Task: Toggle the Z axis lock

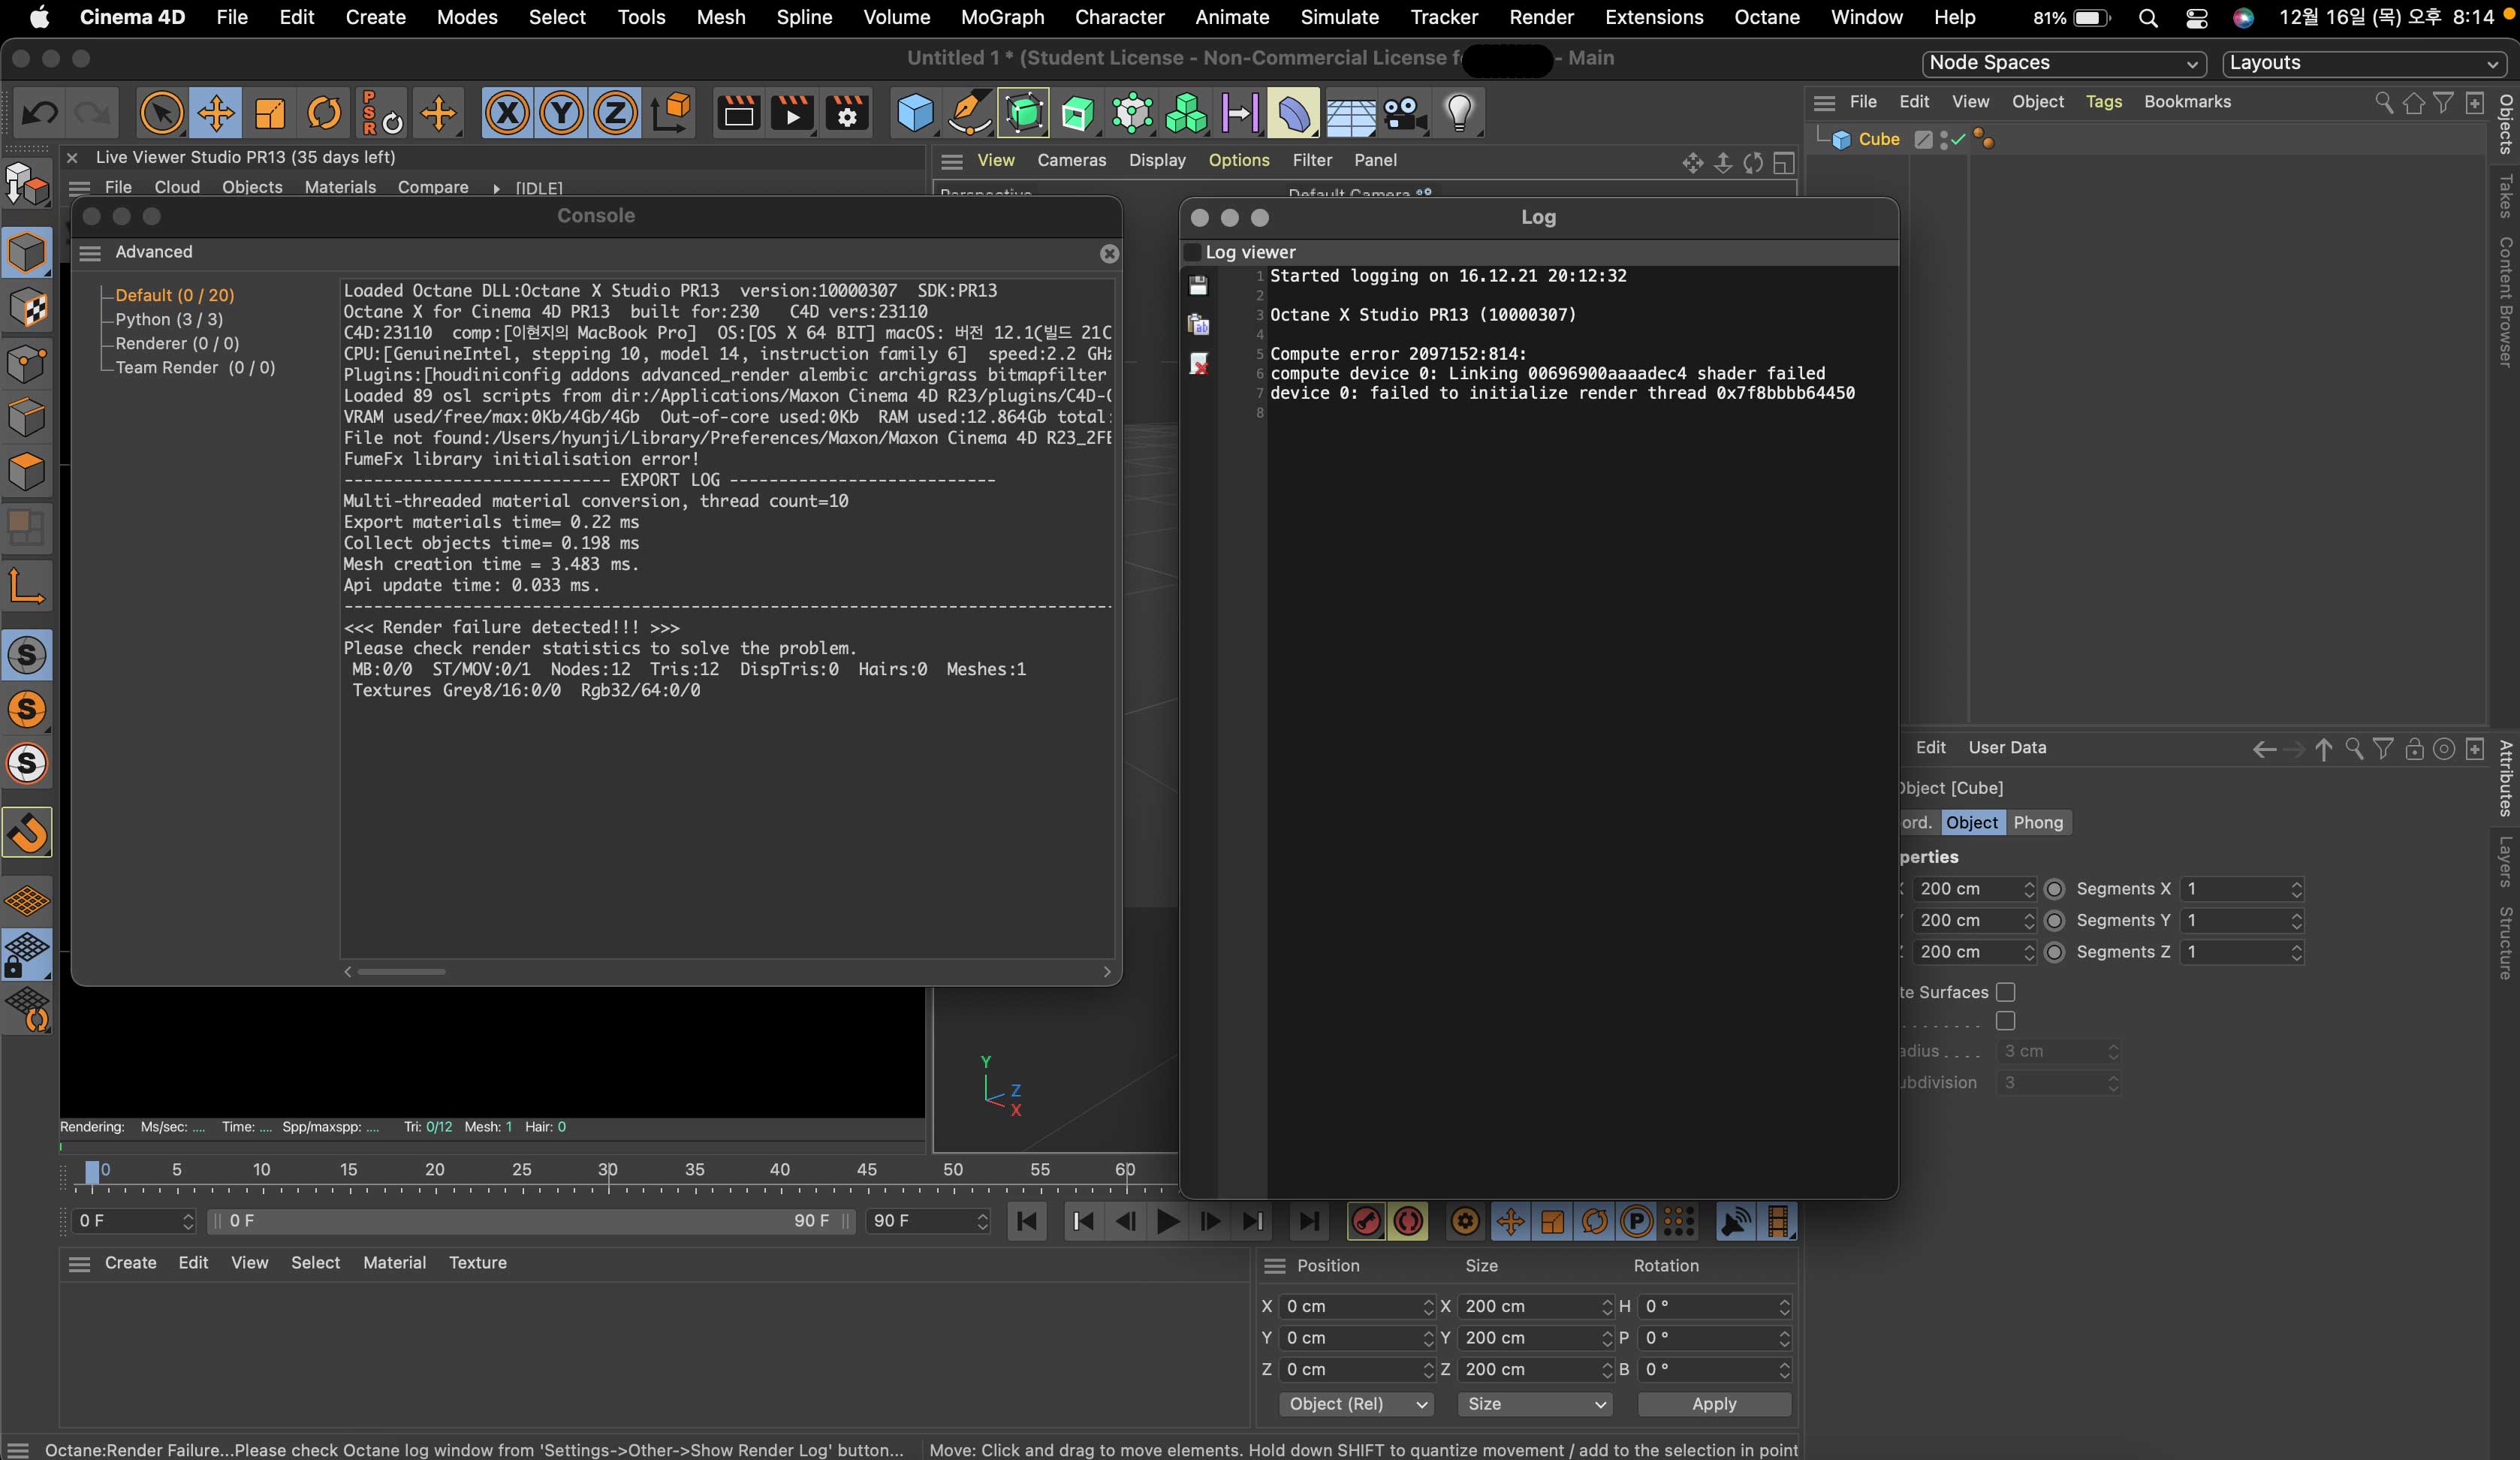Action: (x=615, y=112)
